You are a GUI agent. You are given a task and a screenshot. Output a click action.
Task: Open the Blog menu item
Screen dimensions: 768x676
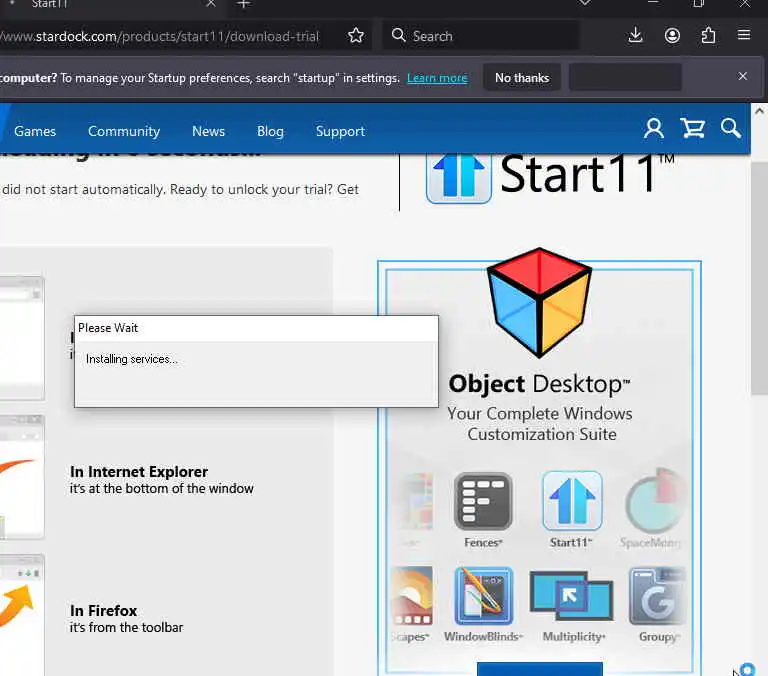point(270,131)
